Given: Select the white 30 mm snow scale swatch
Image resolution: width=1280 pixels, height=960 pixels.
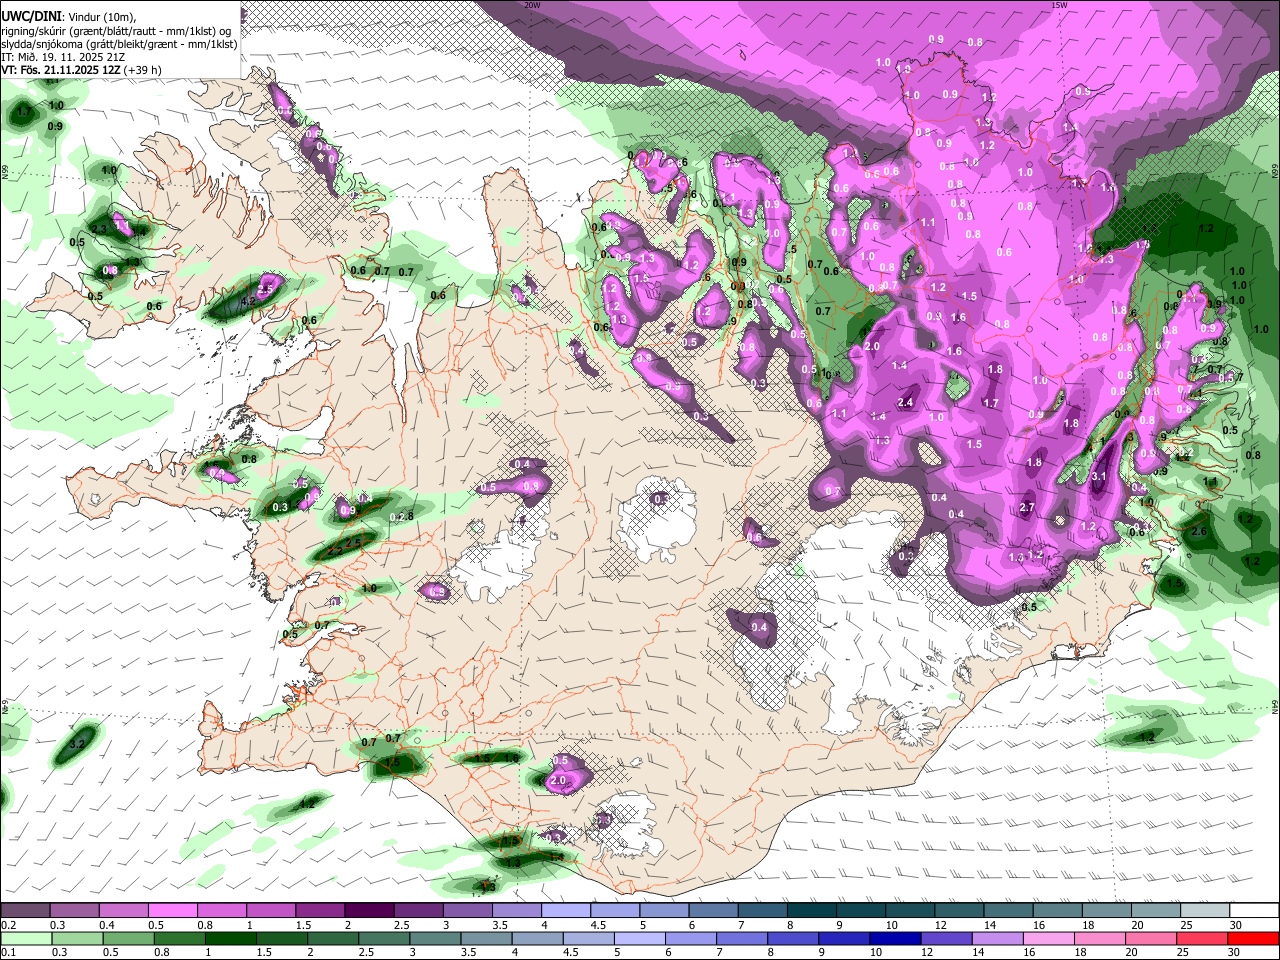Looking at the screenshot, I should [1254, 910].
